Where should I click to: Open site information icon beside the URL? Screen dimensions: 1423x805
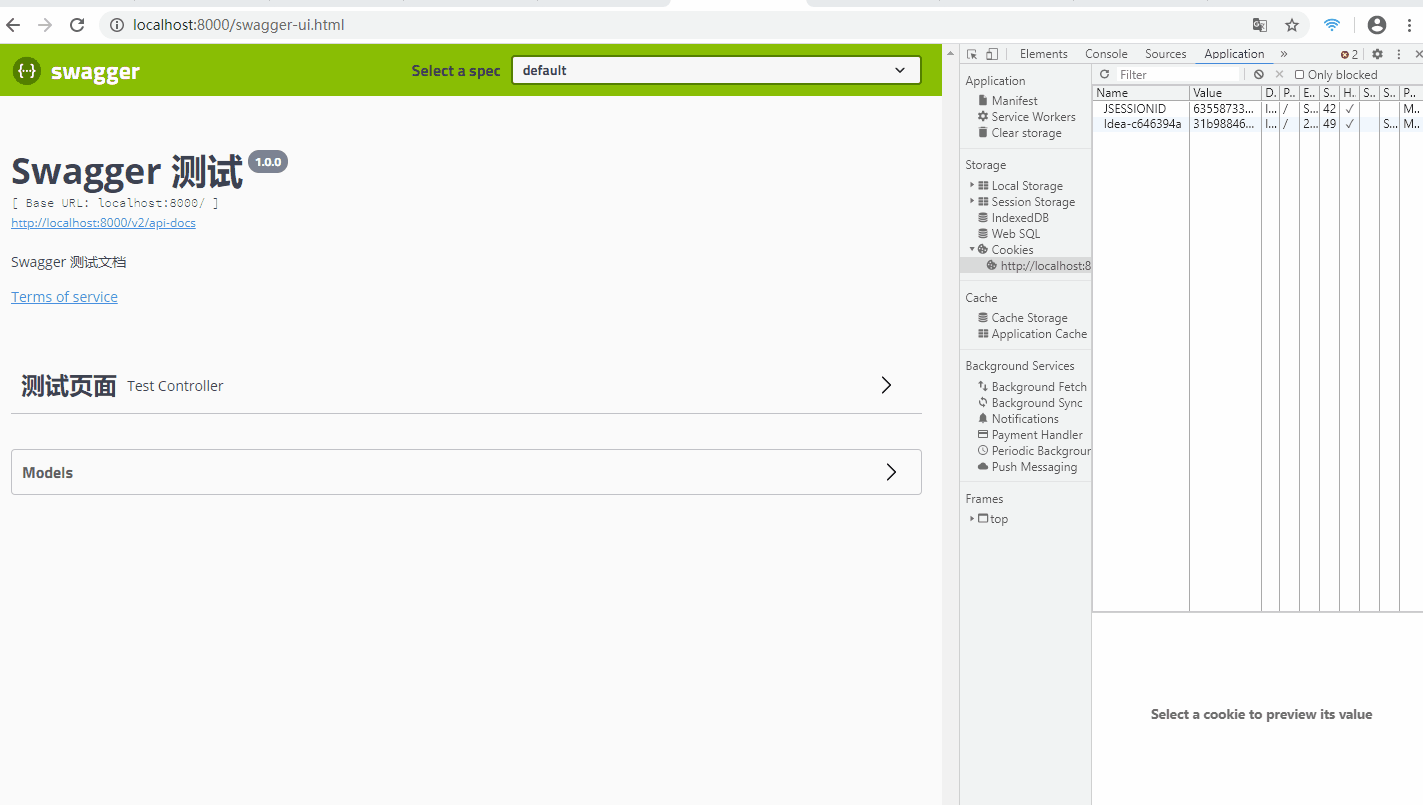[116, 25]
